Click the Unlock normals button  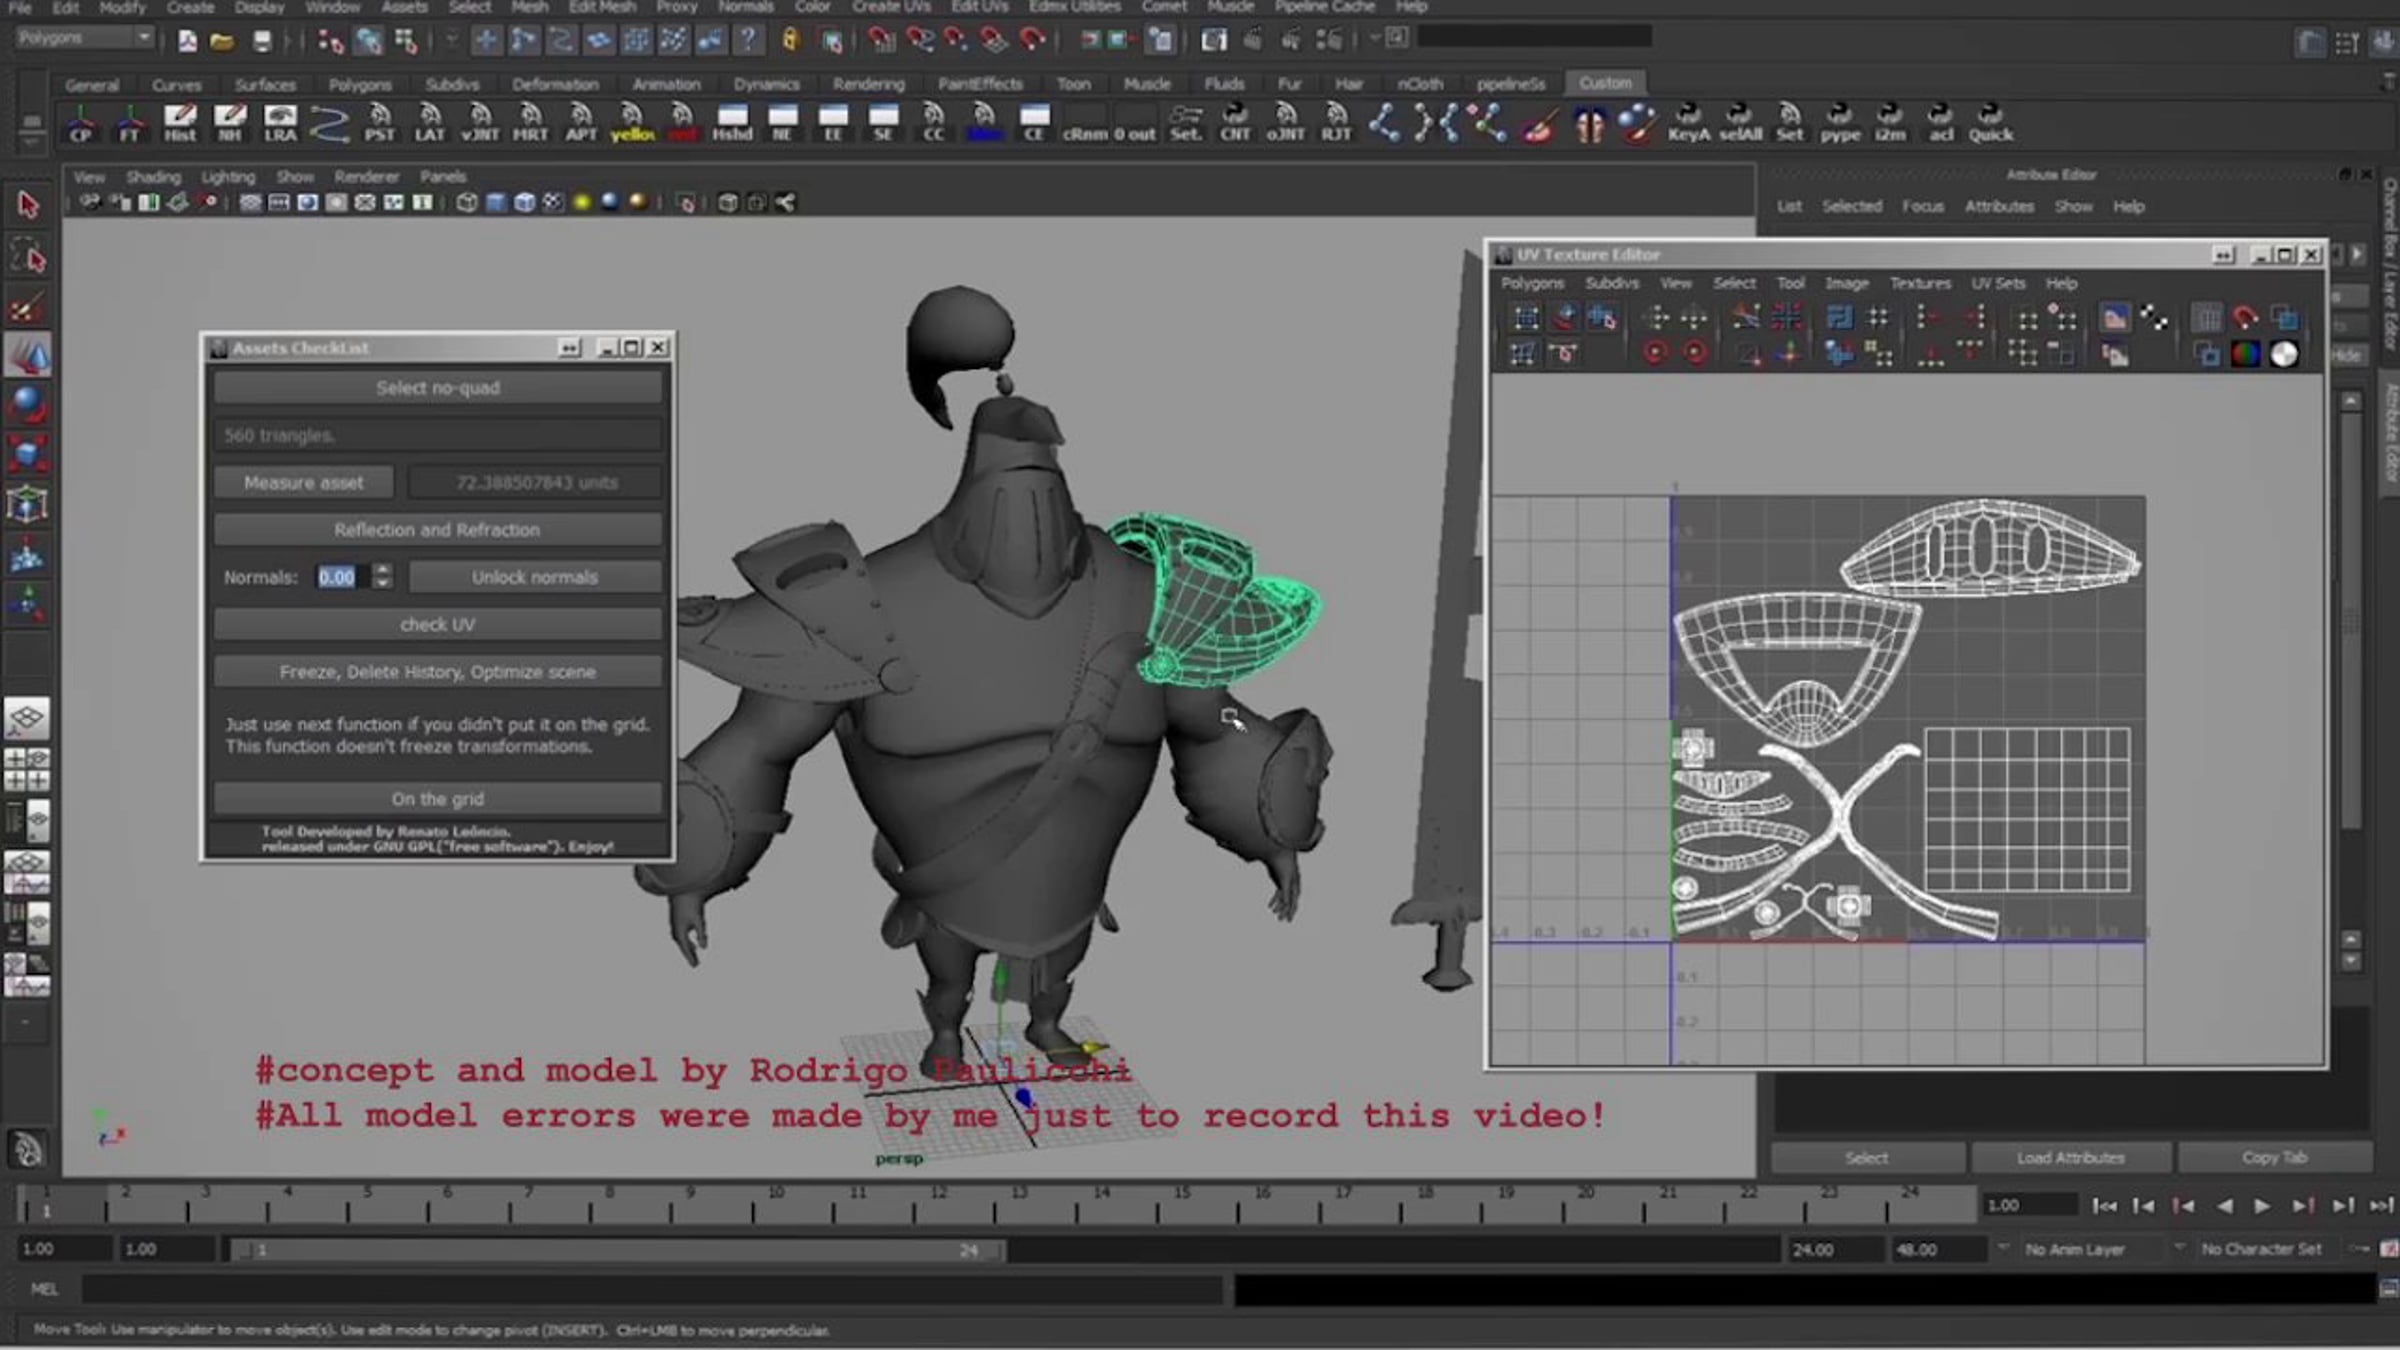[534, 577]
